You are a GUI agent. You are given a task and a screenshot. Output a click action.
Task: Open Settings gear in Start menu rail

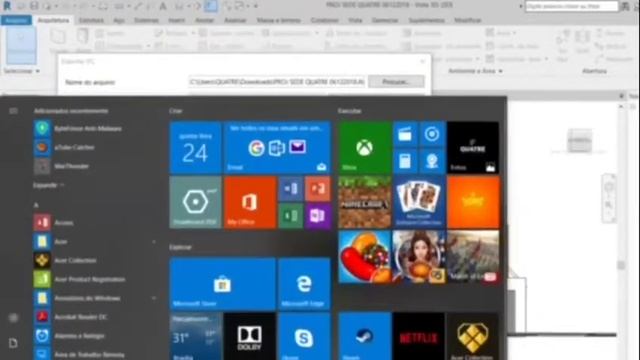(x=13, y=318)
